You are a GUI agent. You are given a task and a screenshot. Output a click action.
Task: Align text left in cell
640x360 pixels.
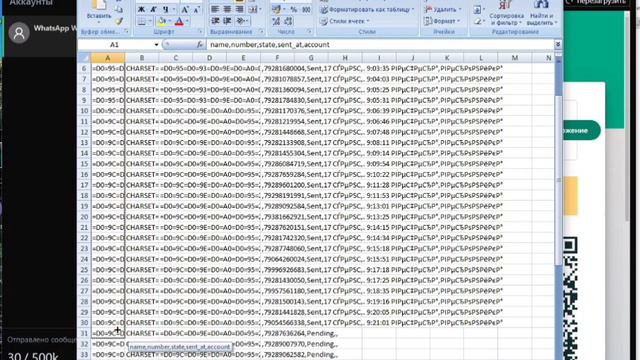point(215,9)
